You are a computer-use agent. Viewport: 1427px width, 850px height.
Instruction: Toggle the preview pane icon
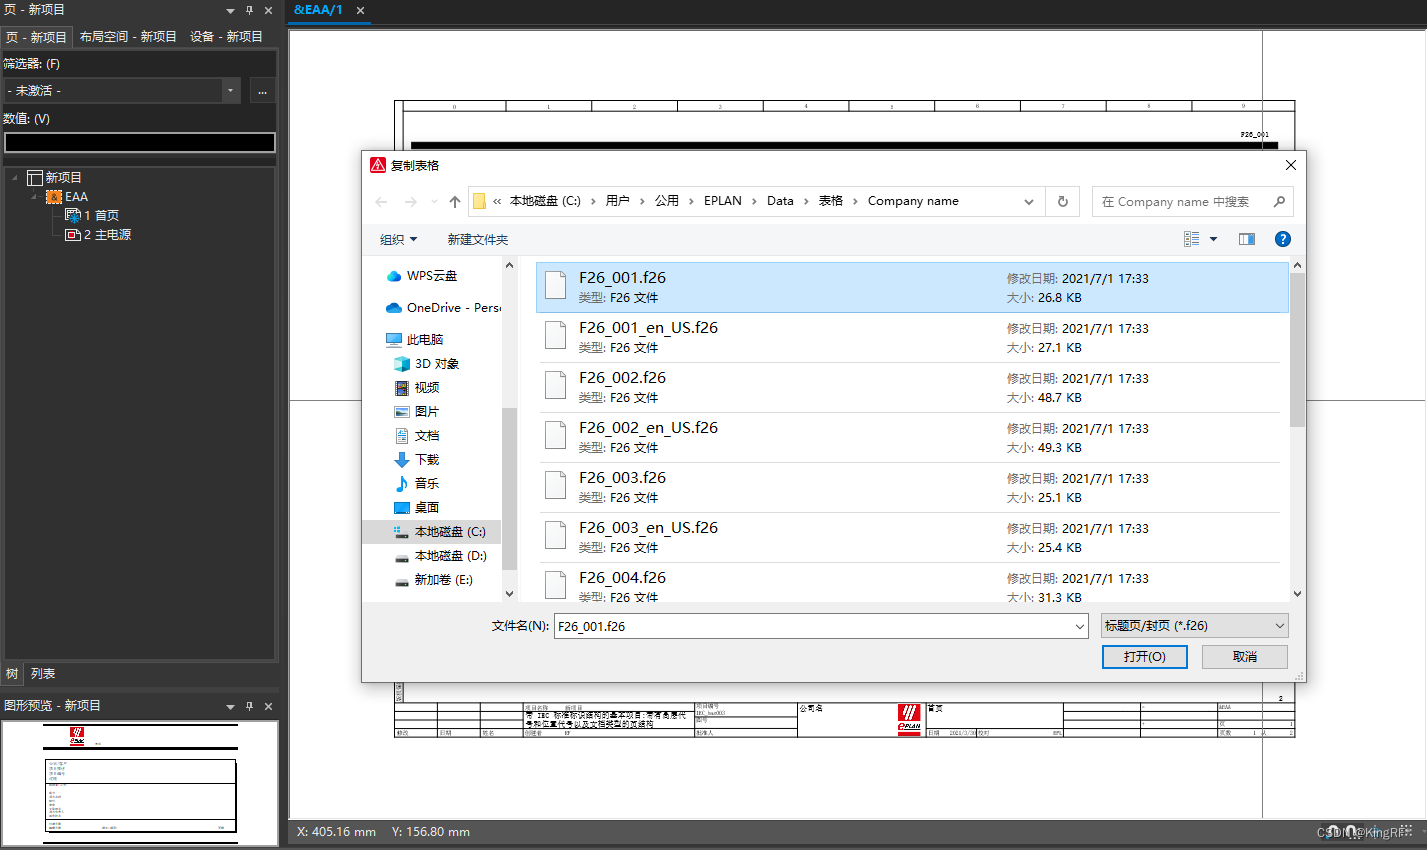[1246, 239]
